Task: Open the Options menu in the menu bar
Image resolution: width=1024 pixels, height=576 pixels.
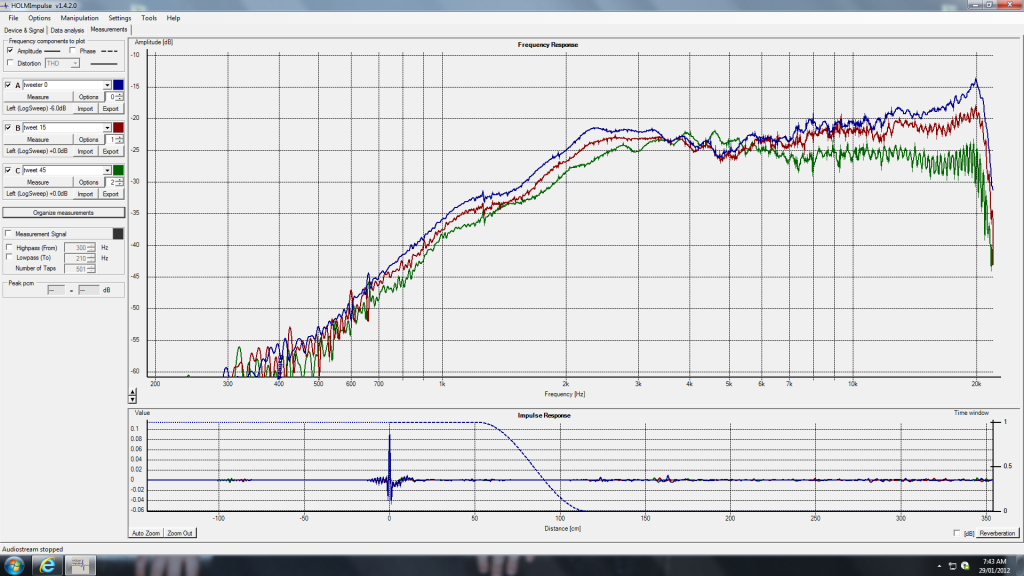Action: click(x=39, y=18)
